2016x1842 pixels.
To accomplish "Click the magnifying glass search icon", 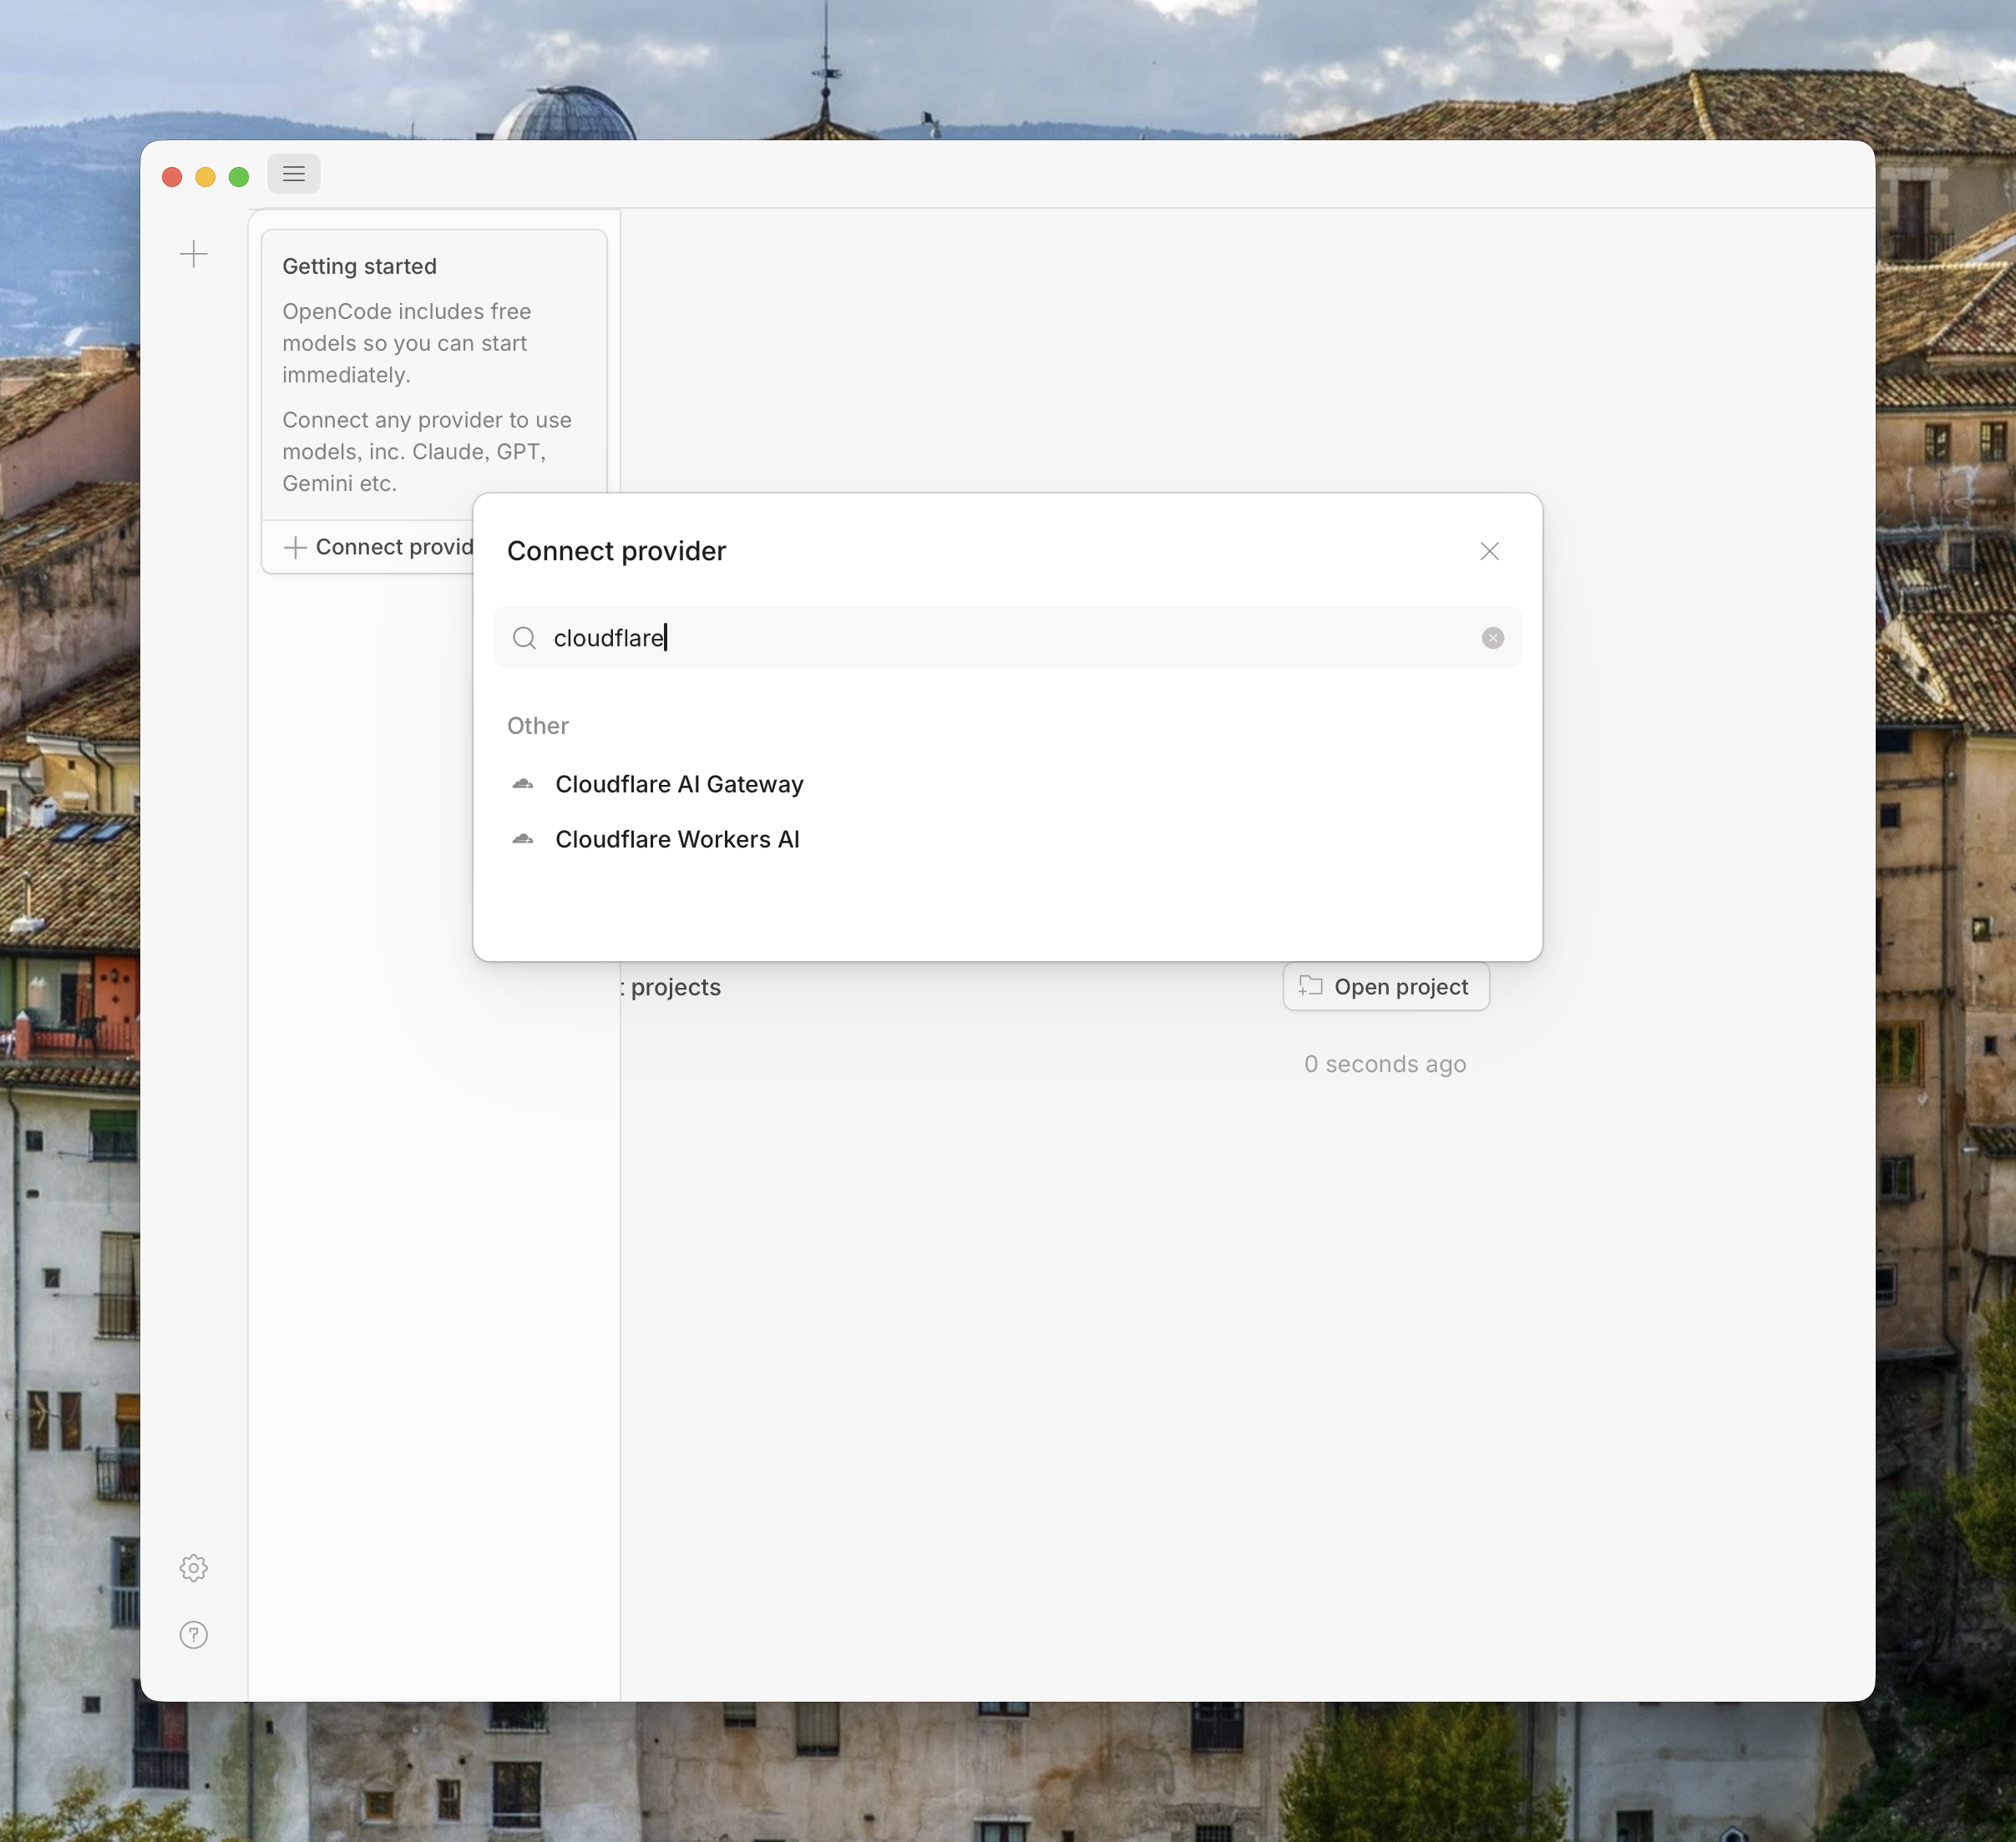I will pos(524,638).
